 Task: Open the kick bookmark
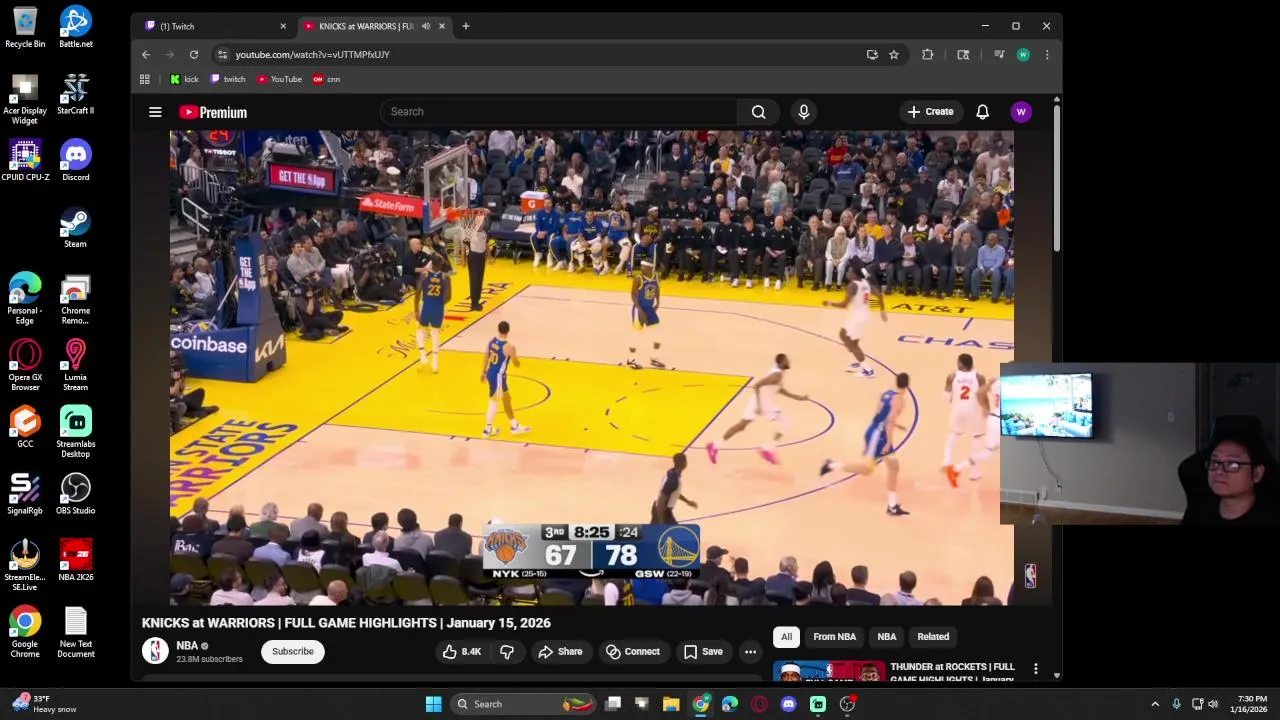pyautogui.click(x=184, y=79)
